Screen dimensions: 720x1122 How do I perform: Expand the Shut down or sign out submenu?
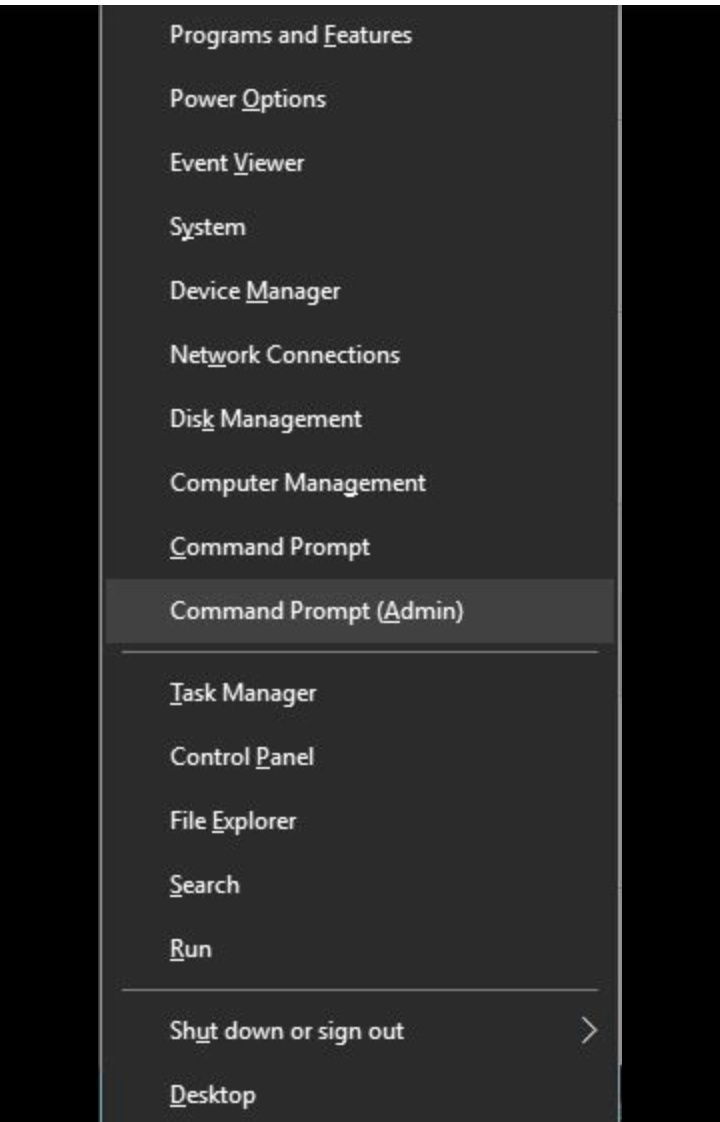coord(287,1031)
